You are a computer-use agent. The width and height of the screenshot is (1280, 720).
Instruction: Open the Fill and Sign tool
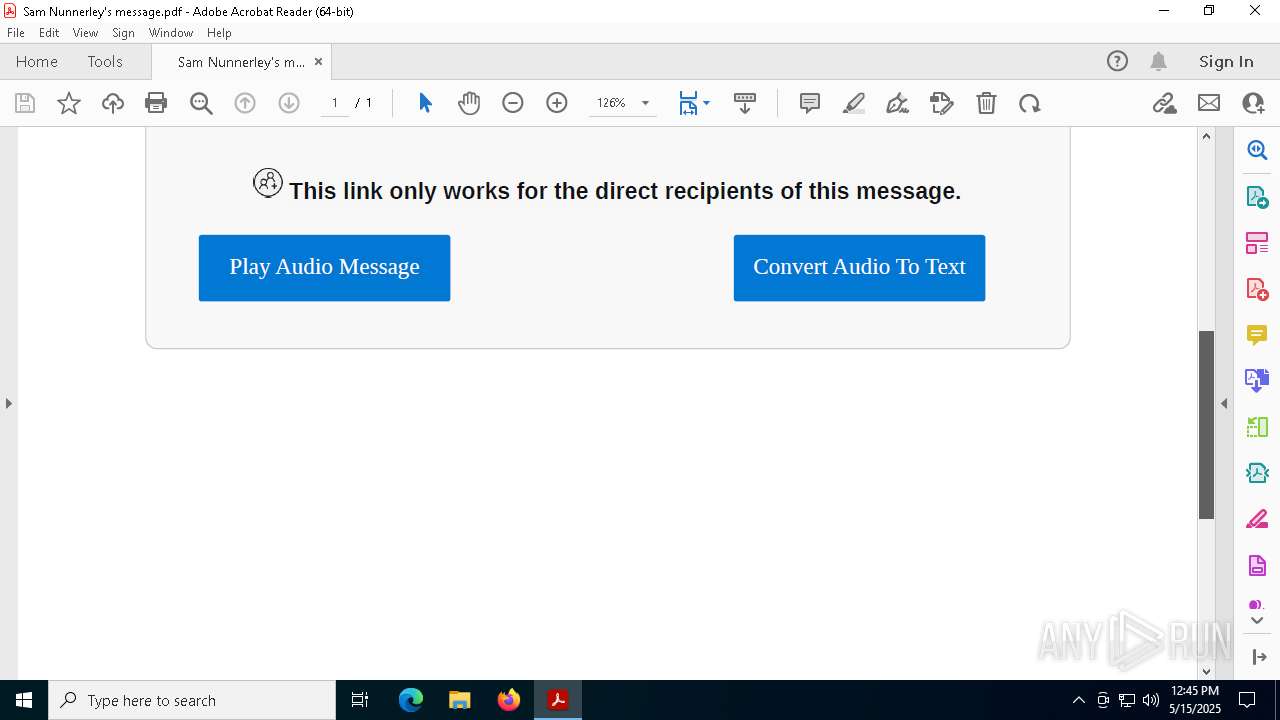point(942,103)
